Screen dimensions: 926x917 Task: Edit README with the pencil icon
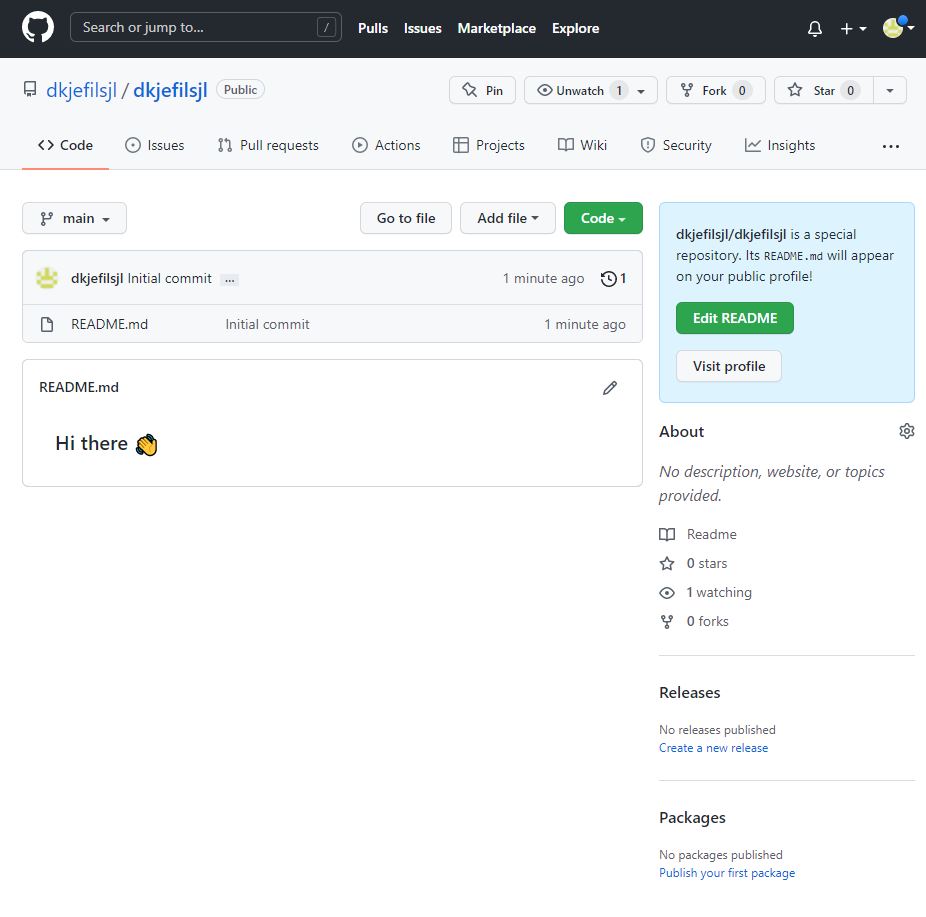(x=610, y=388)
